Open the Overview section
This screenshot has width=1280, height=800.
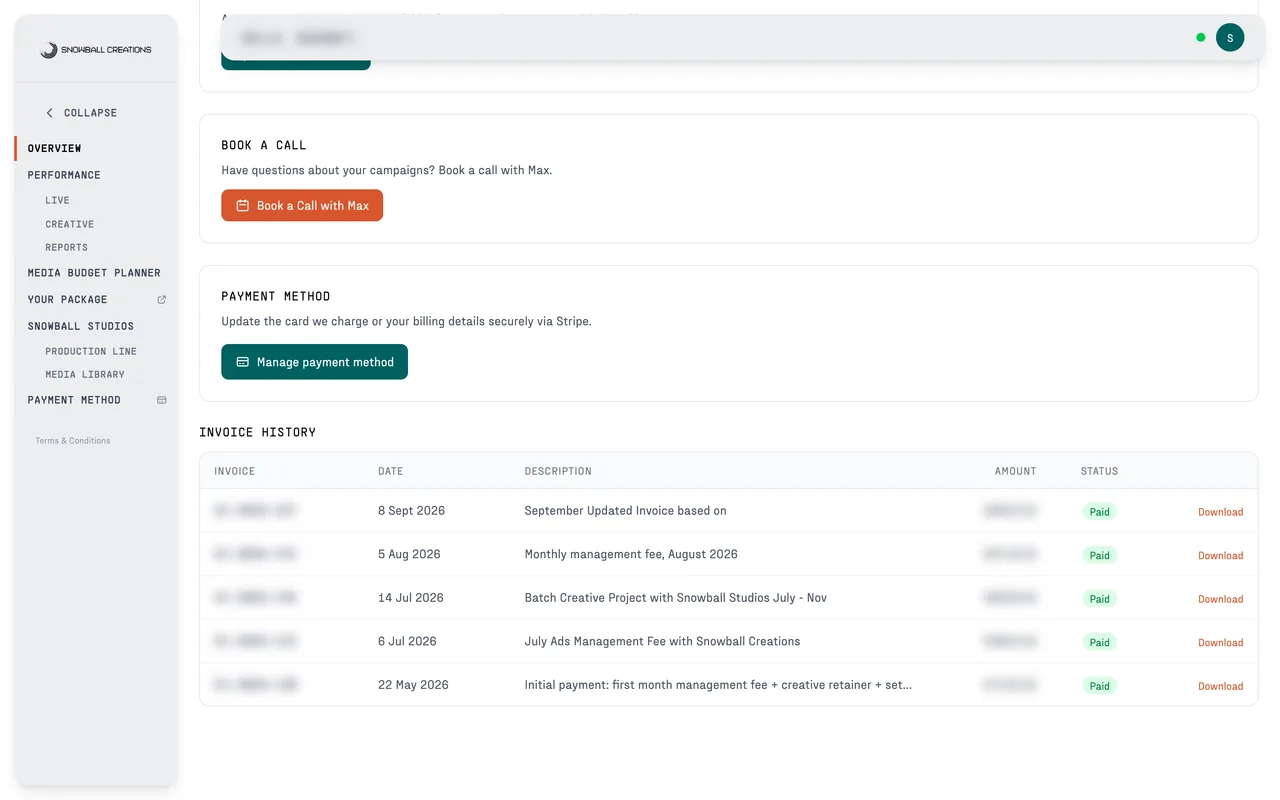(x=54, y=148)
